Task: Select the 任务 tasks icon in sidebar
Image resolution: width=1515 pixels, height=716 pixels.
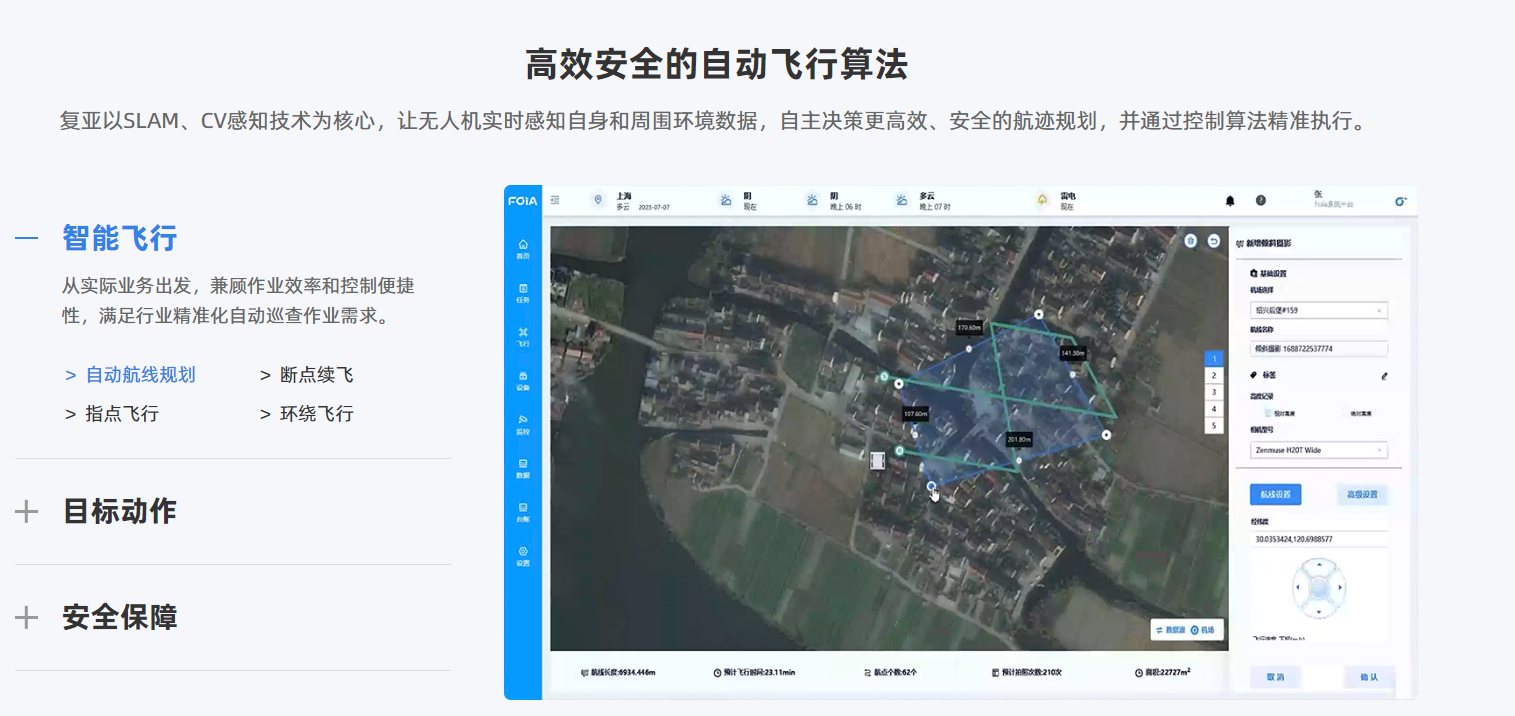Action: pos(521,292)
